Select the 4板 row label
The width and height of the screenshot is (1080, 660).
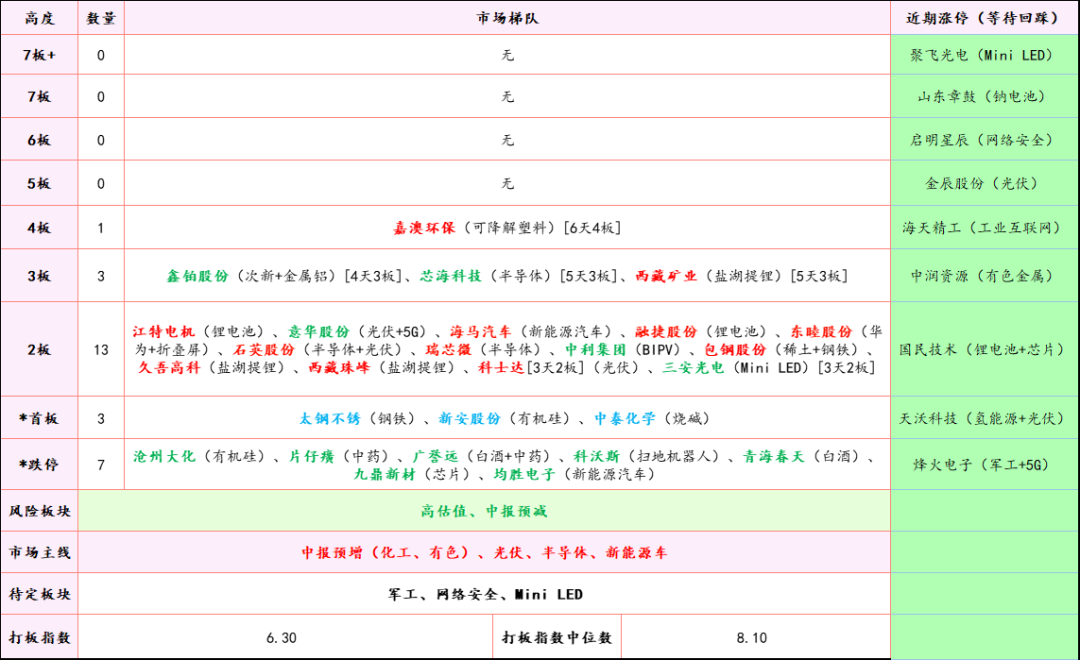pyautogui.click(x=39, y=227)
